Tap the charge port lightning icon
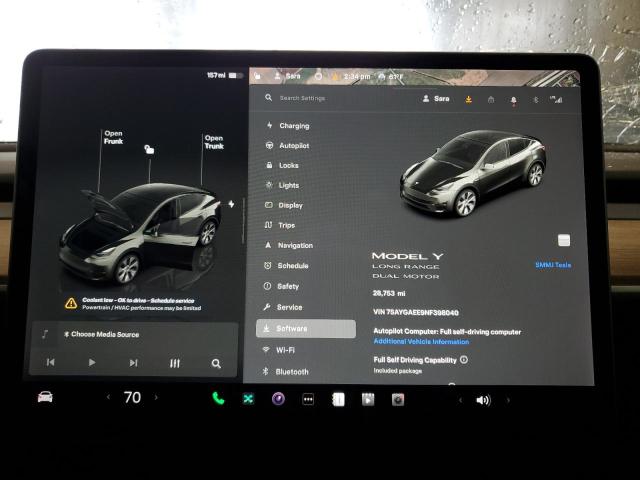This screenshot has height=480, width=640. [x=231, y=204]
